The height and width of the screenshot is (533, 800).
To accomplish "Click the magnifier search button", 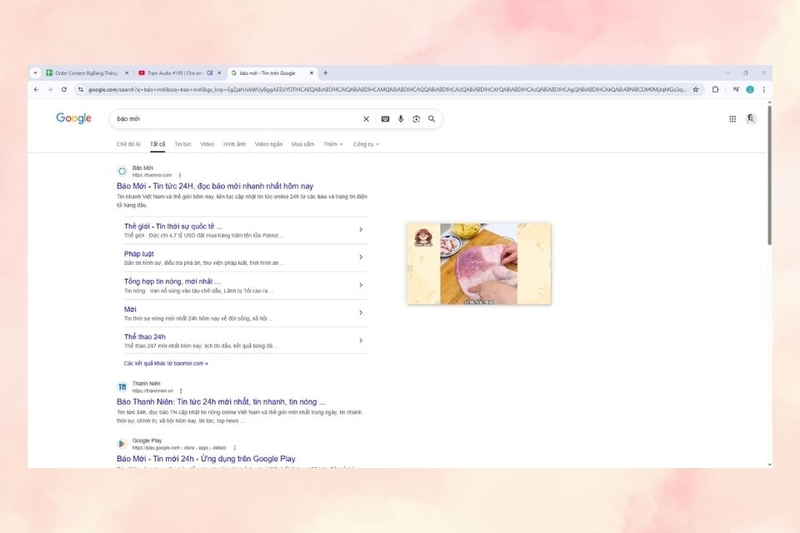I will [x=432, y=119].
